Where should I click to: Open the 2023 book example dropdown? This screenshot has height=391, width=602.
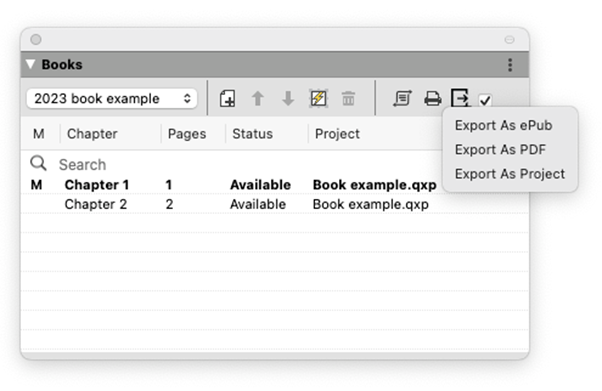click(112, 99)
